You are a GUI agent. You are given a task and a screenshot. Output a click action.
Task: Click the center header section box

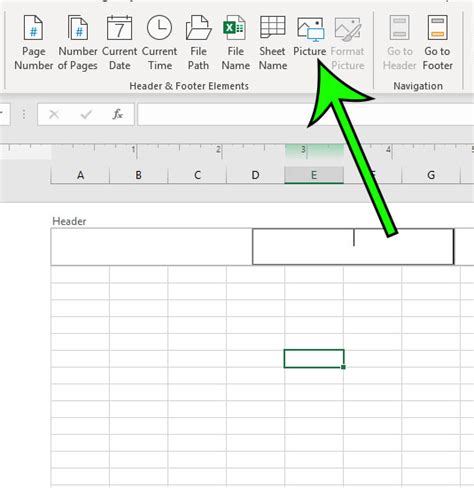pyautogui.click(x=353, y=247)
